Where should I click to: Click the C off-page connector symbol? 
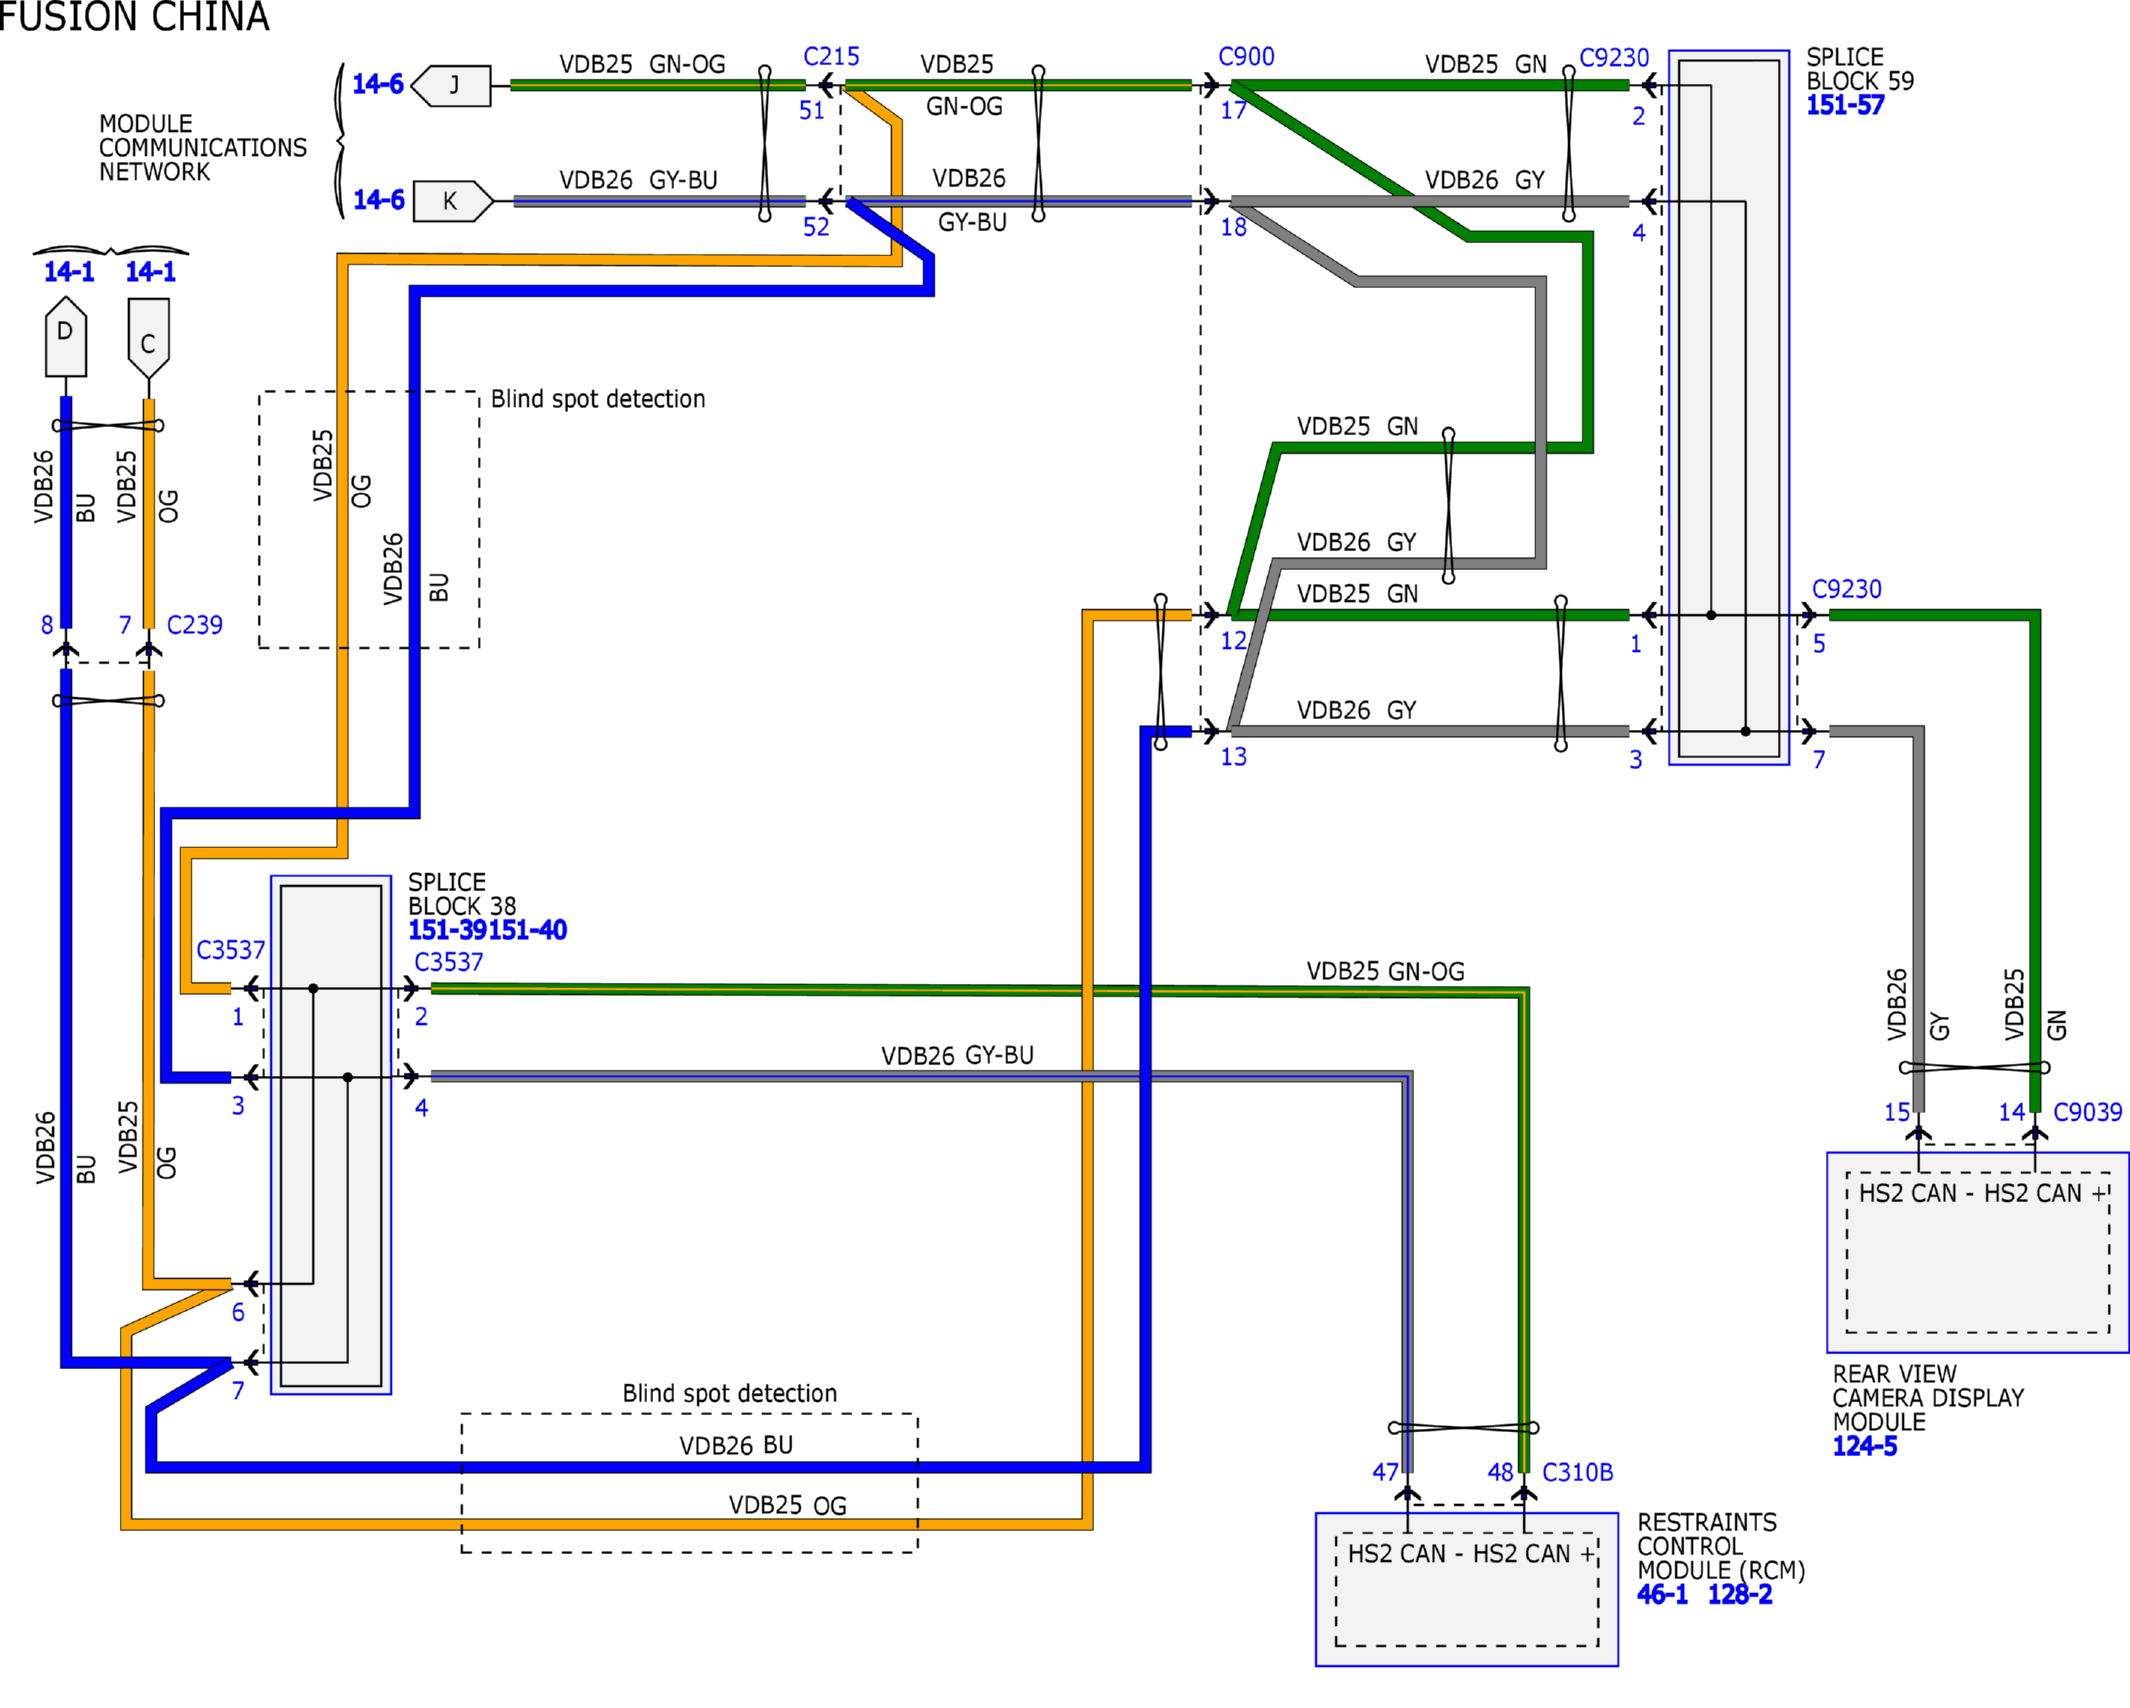tap(149, 338)
